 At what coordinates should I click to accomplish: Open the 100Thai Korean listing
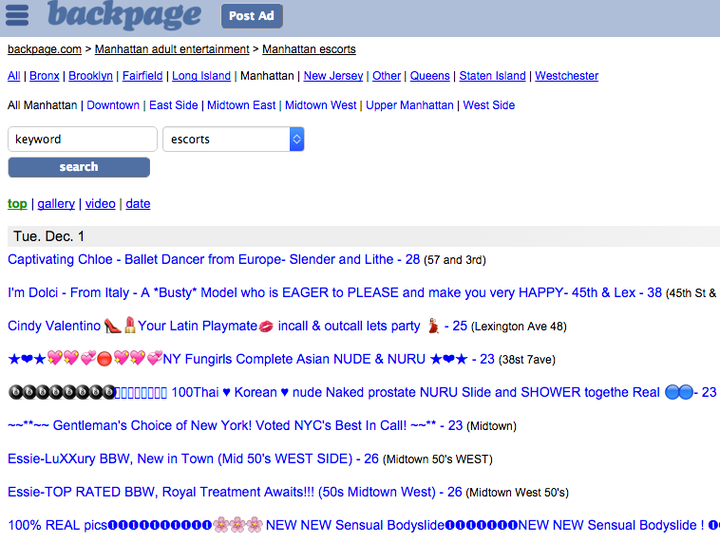coord(363,392)
